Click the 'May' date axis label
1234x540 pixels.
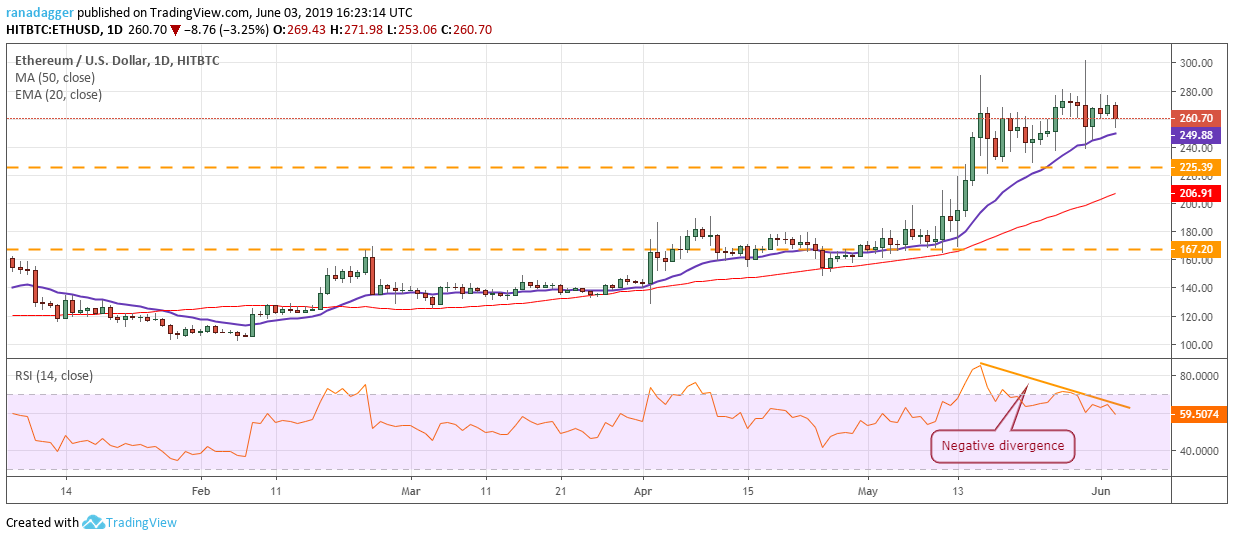tap(868, 492)
